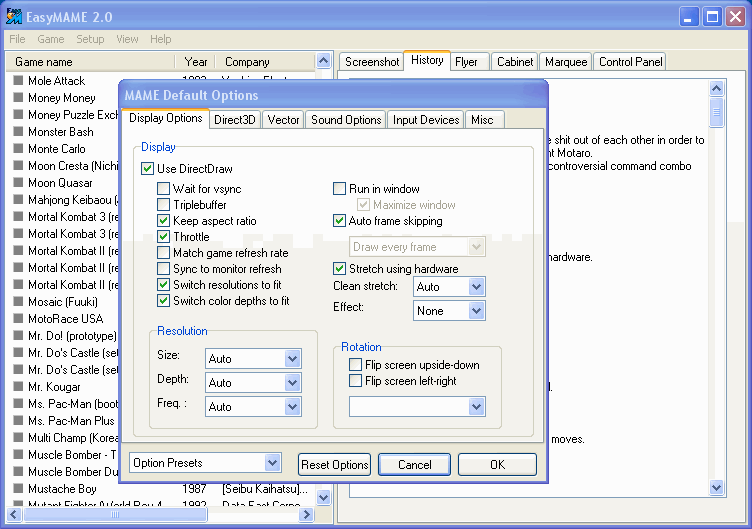Select the Display Options tab
The width and height of the screenshot is (752, 529).
click(166, 118)
